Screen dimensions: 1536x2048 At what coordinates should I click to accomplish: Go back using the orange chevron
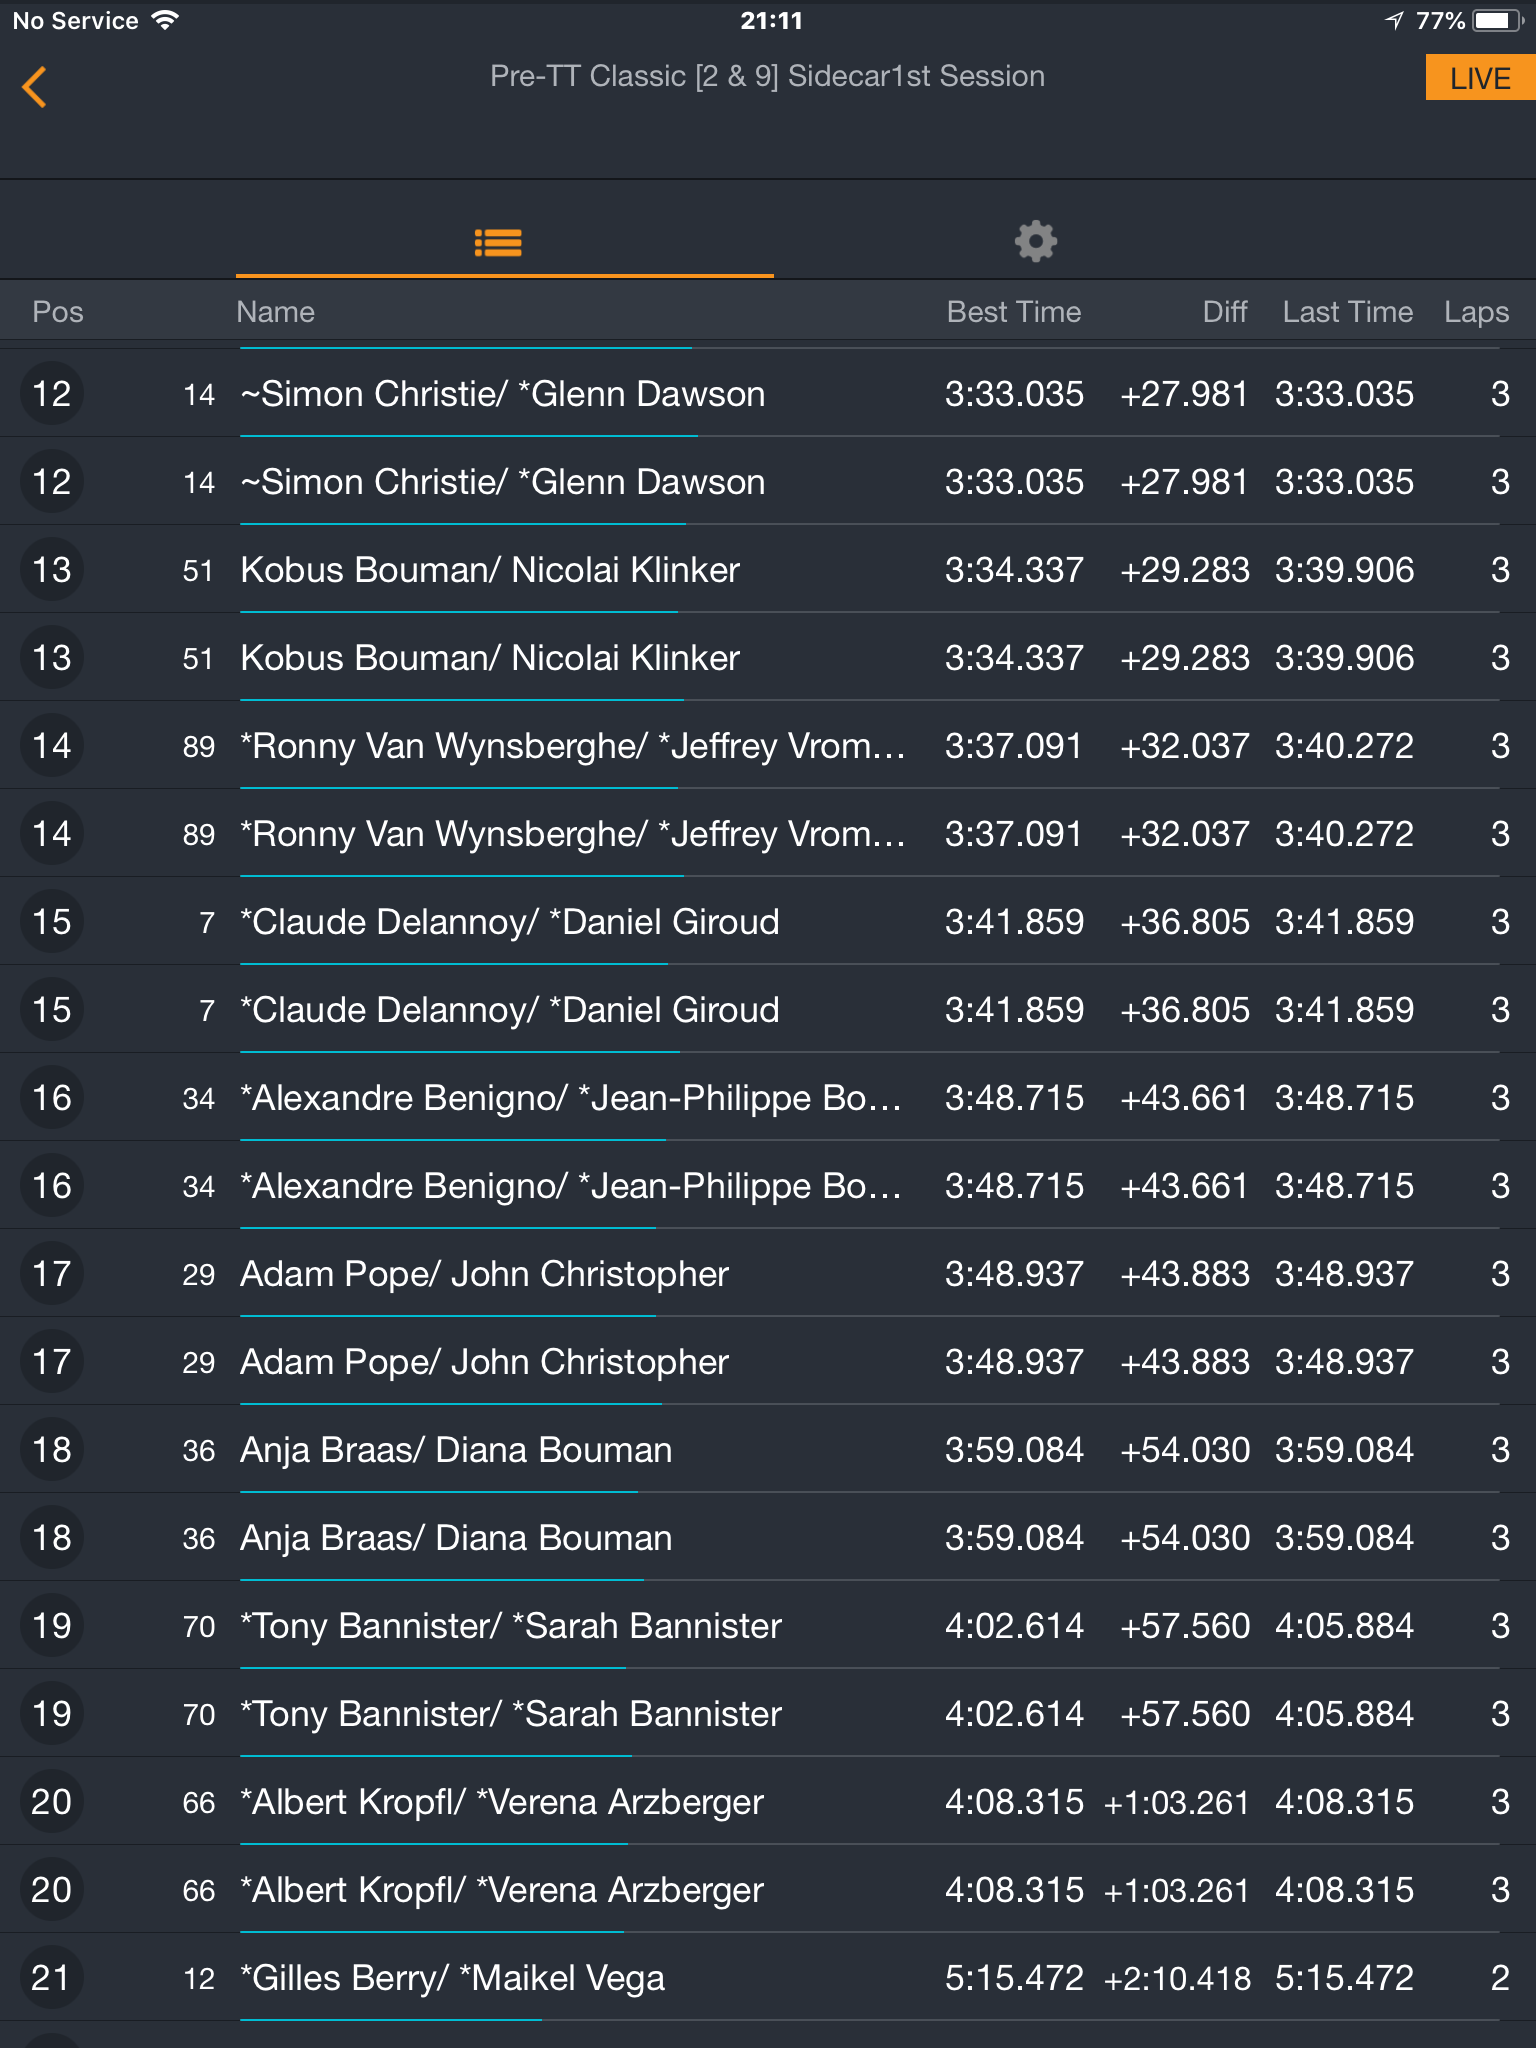tap(35, 87)
